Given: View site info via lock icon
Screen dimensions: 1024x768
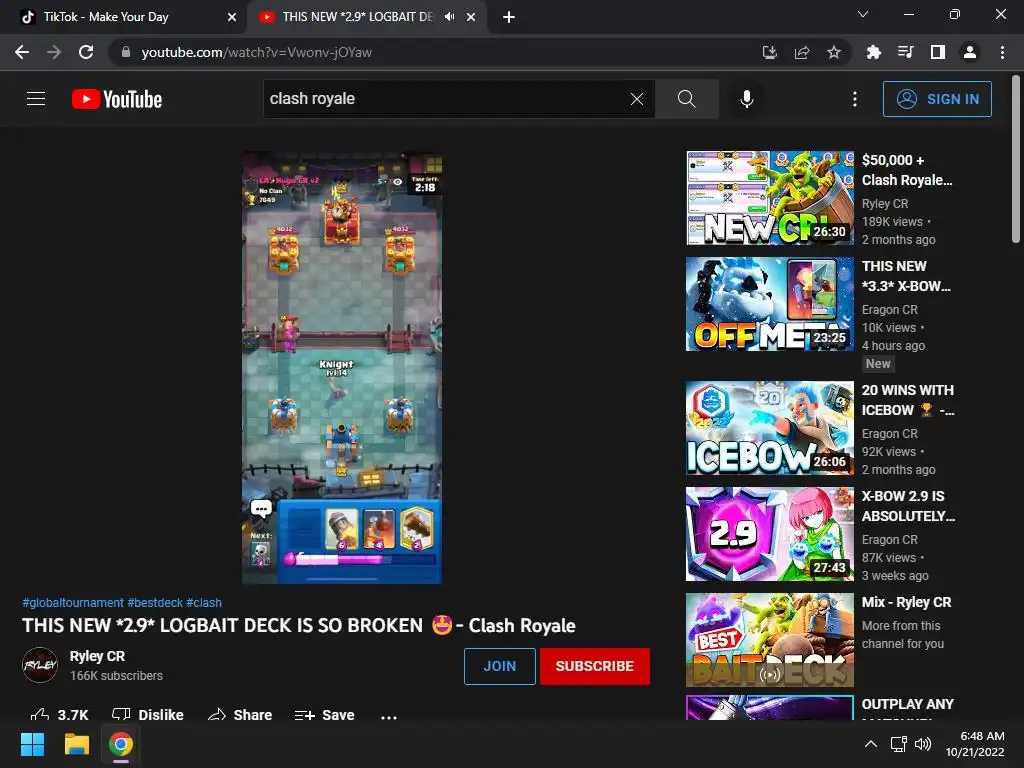Looking at the screenshot, I should pos(126,52).
